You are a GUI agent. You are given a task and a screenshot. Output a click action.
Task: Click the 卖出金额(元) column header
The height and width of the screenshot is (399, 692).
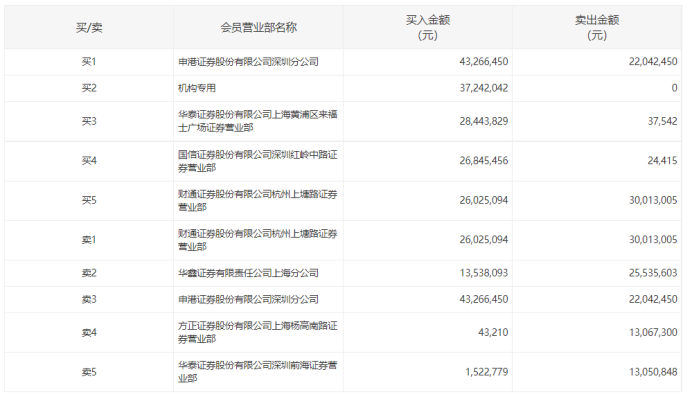(x=597, y=27)
